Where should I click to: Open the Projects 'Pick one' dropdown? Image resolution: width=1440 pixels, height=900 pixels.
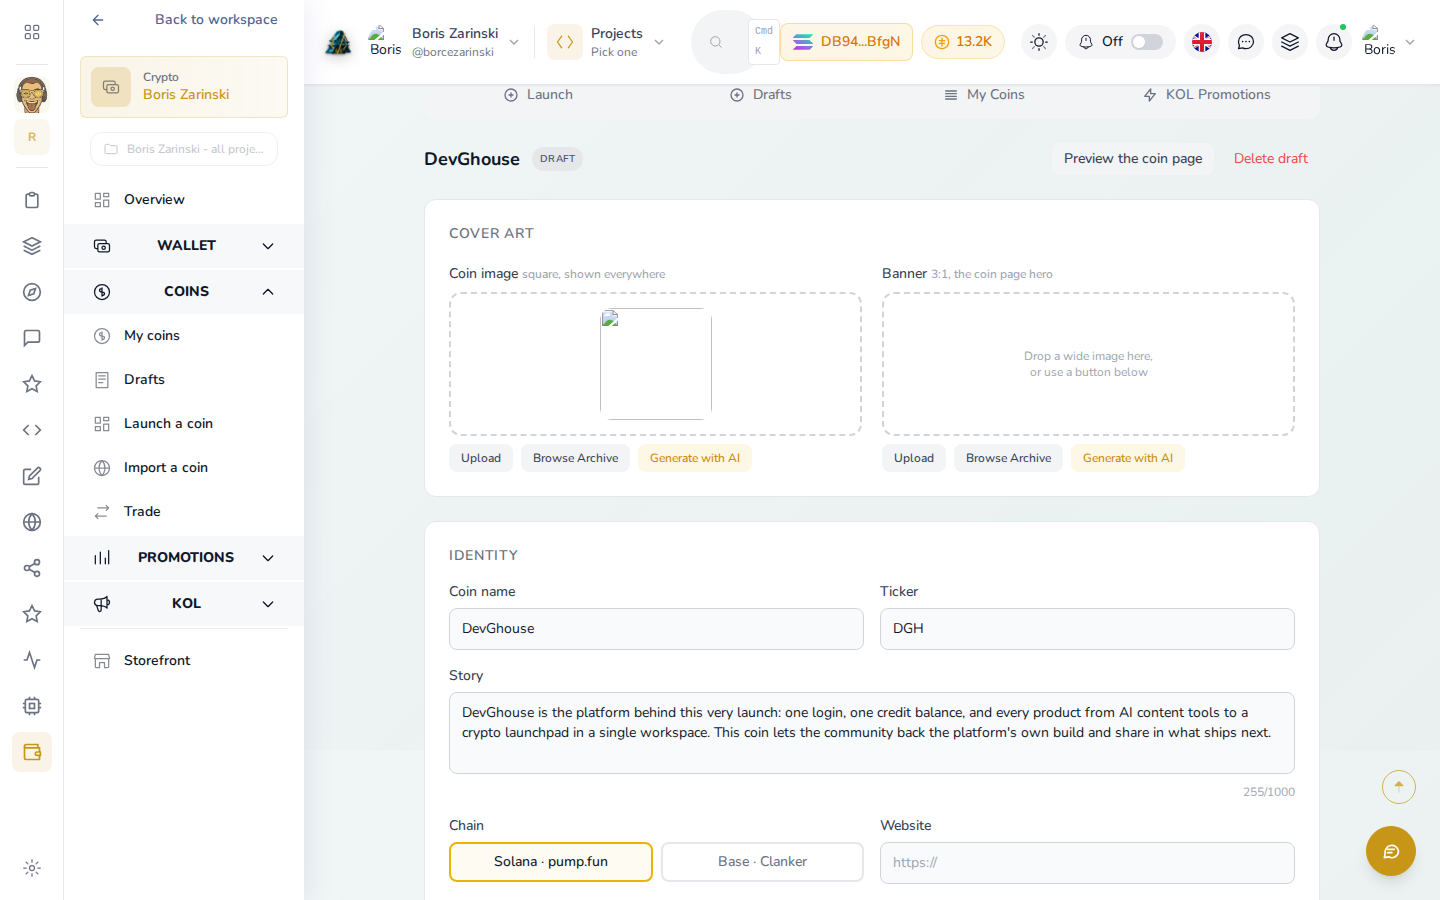click(606, 42)
